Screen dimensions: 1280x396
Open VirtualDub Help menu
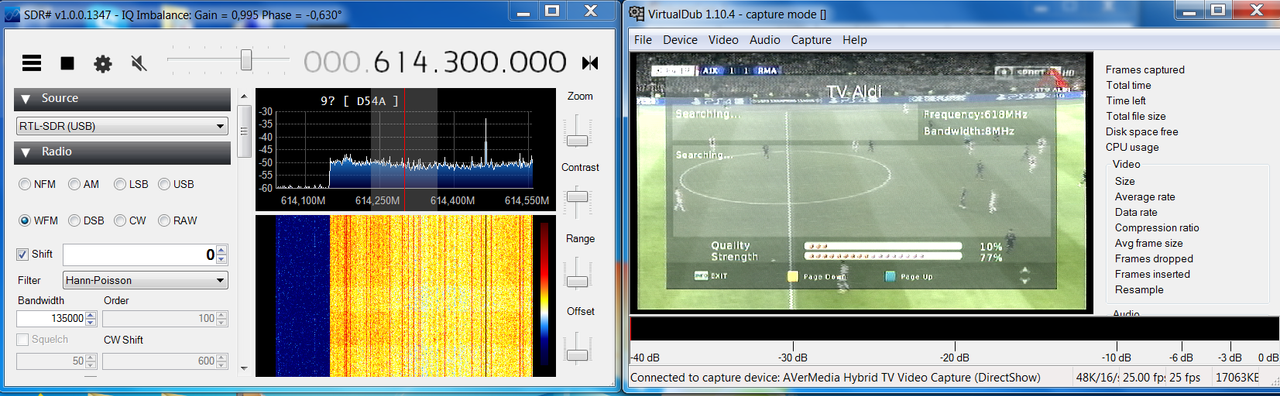(855, 40)
